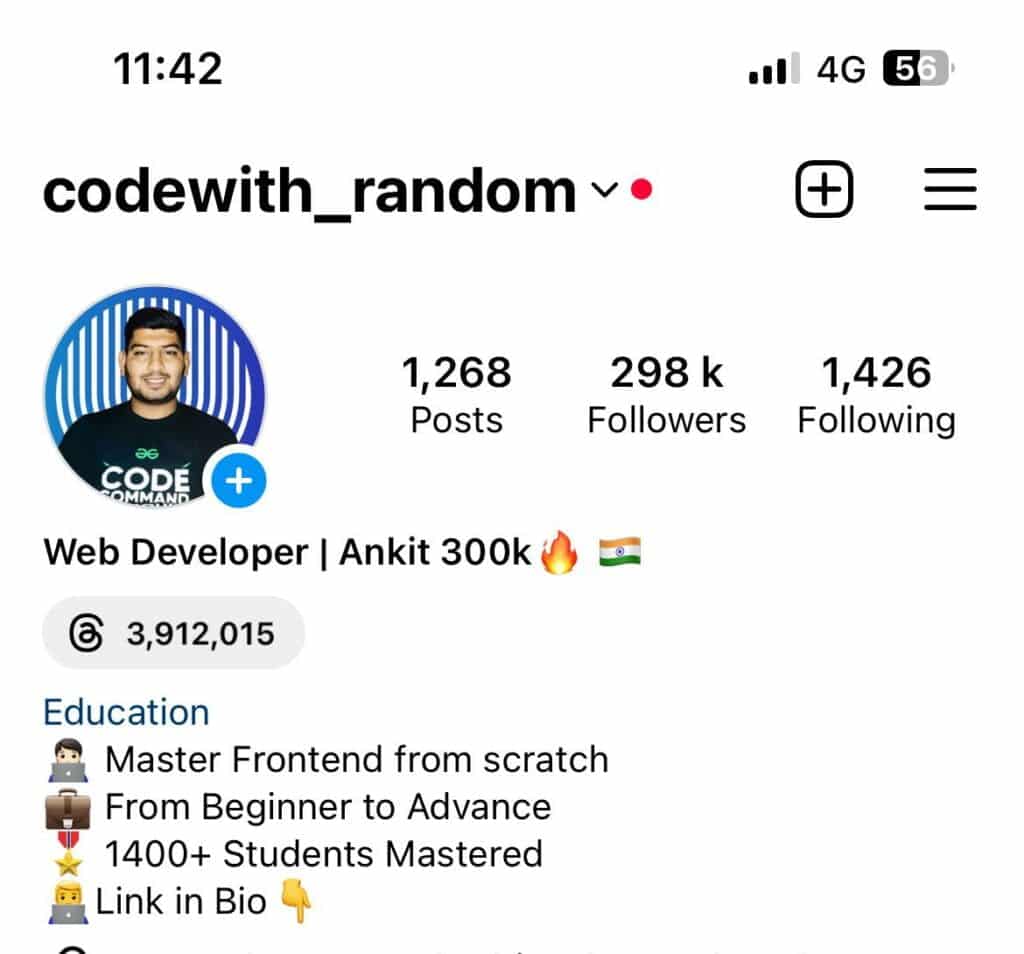Open codewith_random account switcher username
The width and height of the screenshot is (1024, 954).
(309, 191)
